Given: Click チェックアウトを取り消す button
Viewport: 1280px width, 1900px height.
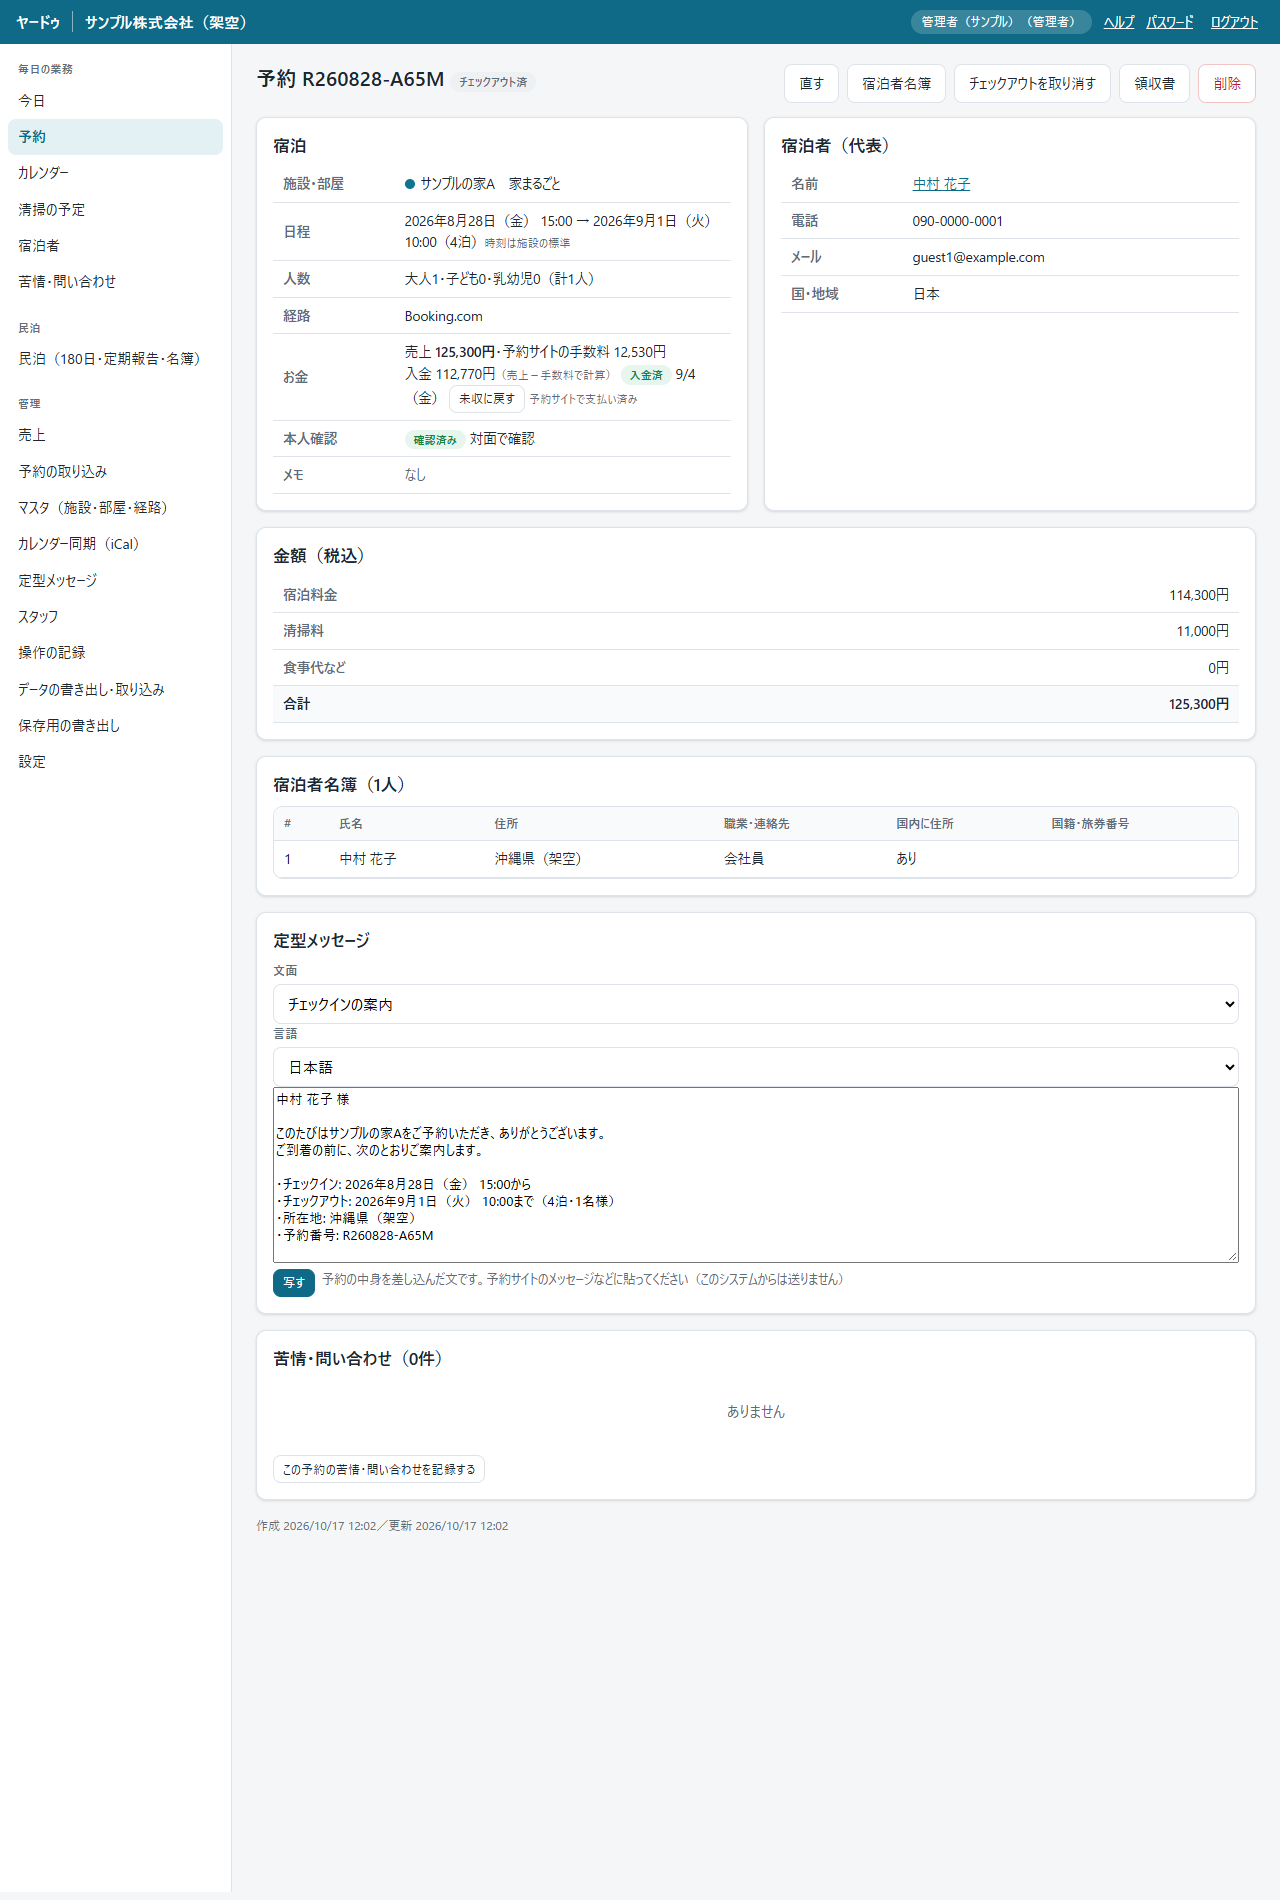Looking at the screenshot, I should click(1032, 84).
